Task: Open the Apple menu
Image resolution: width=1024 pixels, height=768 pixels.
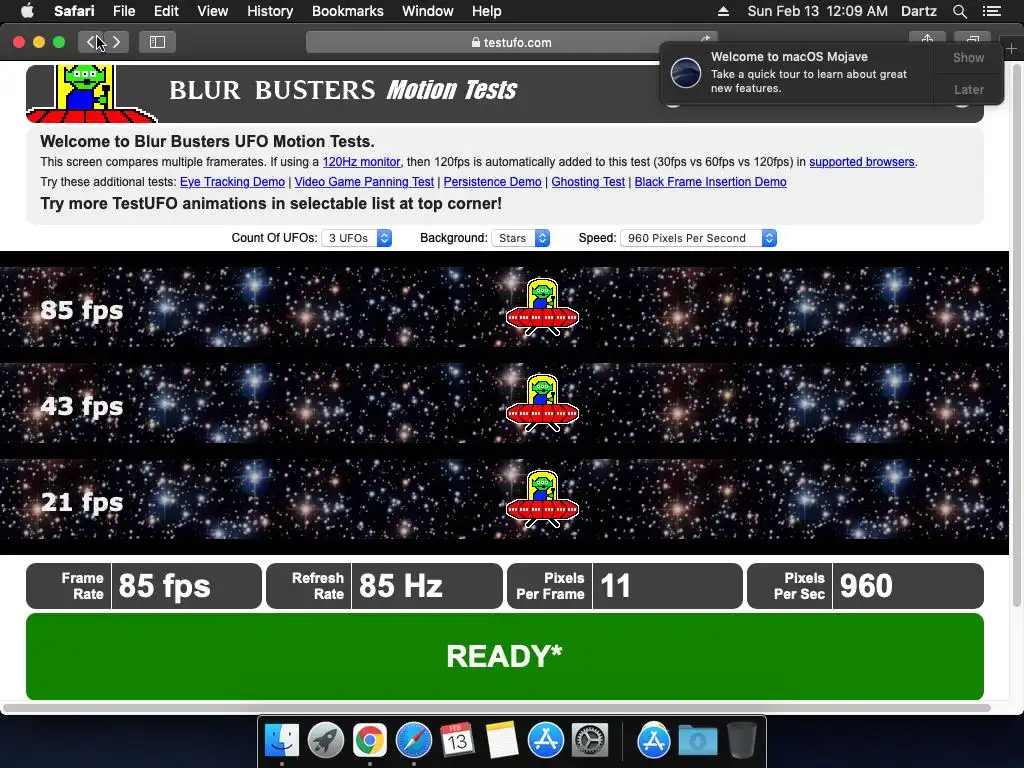Action: 27,11
